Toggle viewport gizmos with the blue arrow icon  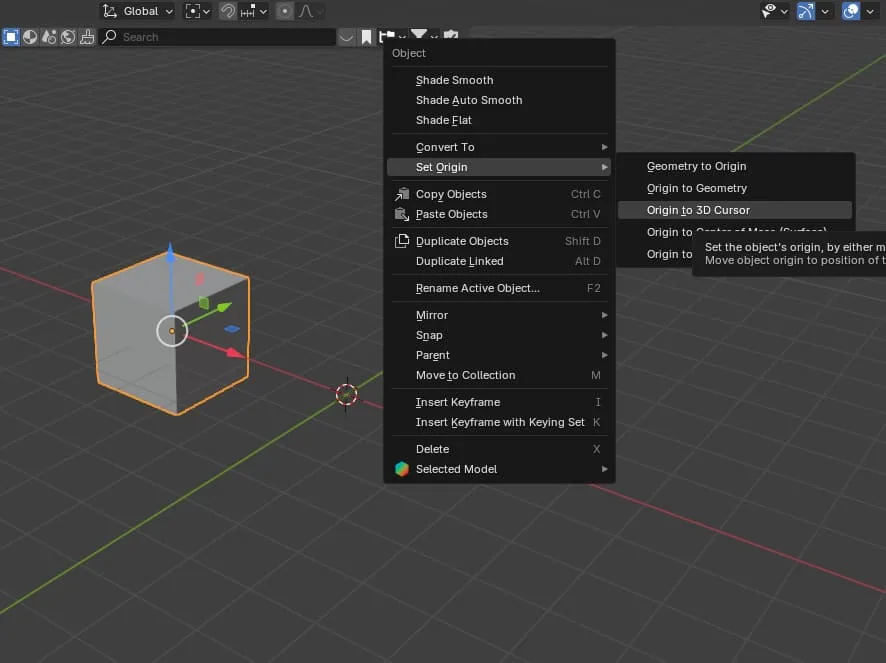click(806, 11)
